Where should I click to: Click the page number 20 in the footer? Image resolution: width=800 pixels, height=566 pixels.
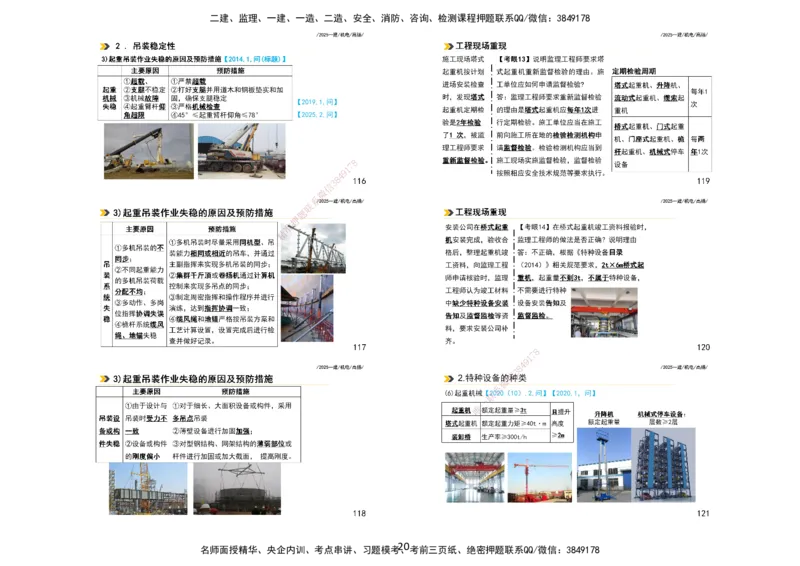pyautogui.click(x=403, y=547)
